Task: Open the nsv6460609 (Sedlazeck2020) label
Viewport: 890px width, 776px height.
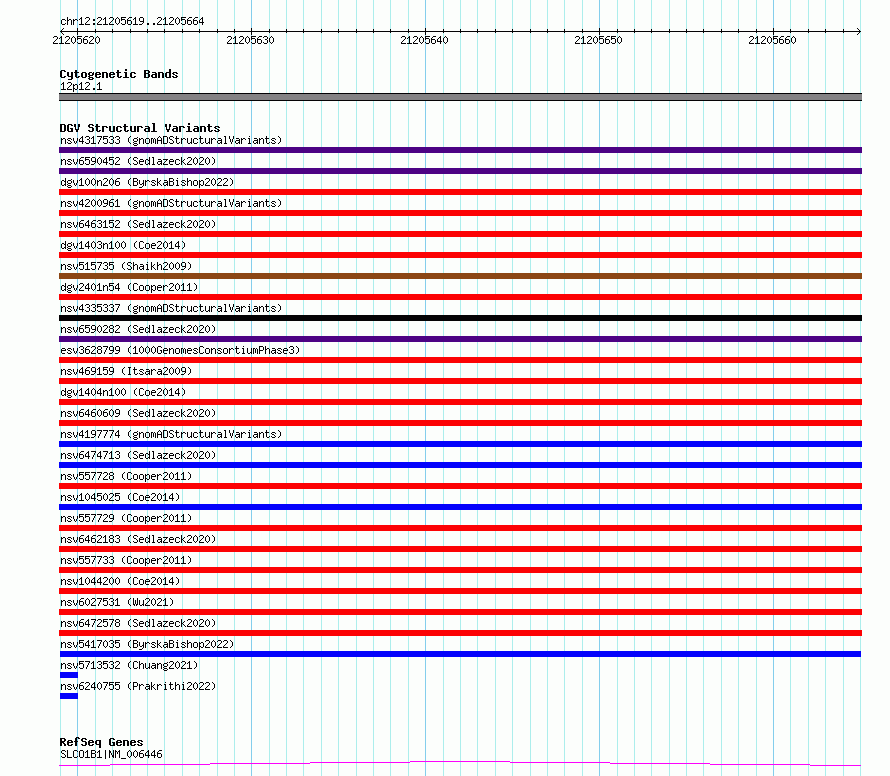Action: tap(138, 413)
